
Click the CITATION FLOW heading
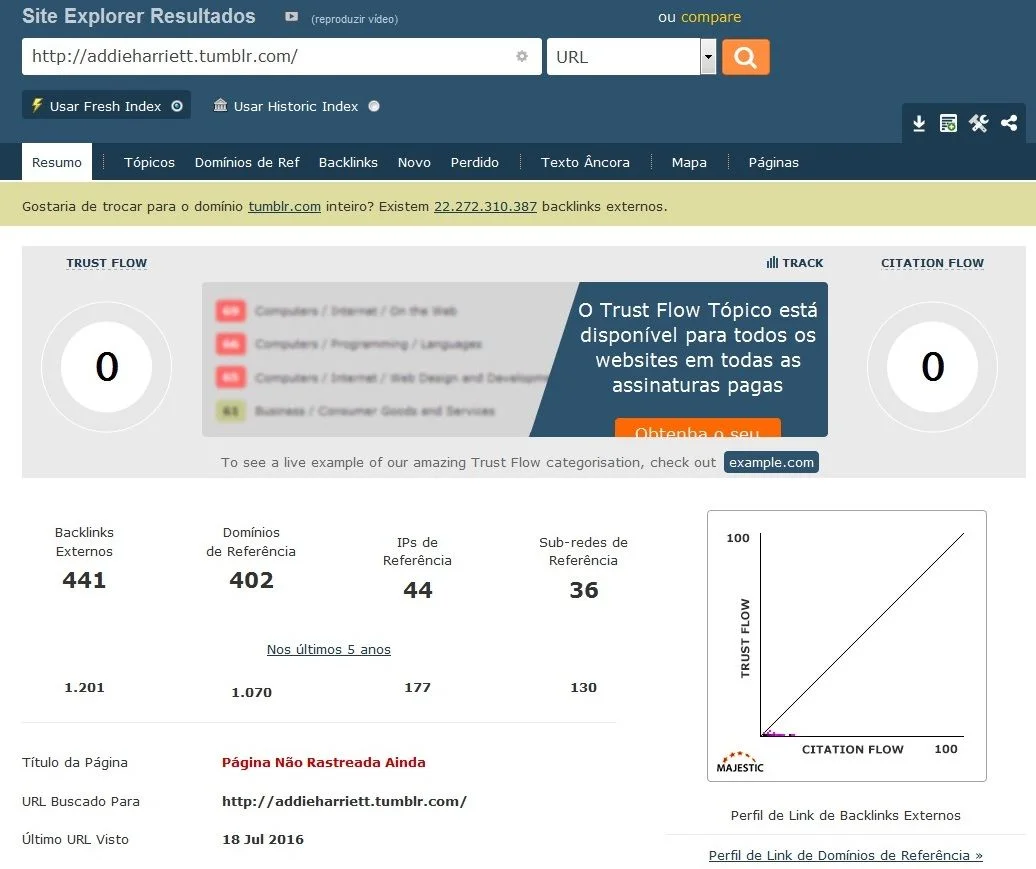click(932, 263)
